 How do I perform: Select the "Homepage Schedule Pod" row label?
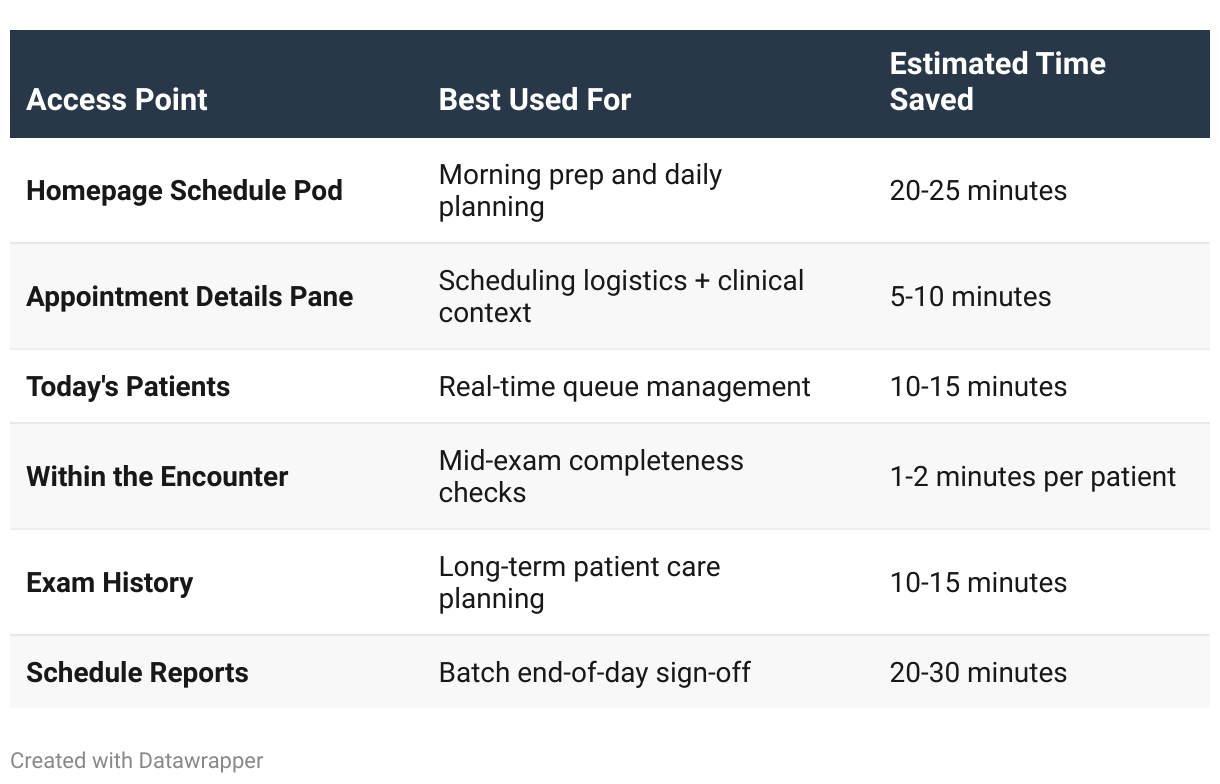(x=184, y=191)
